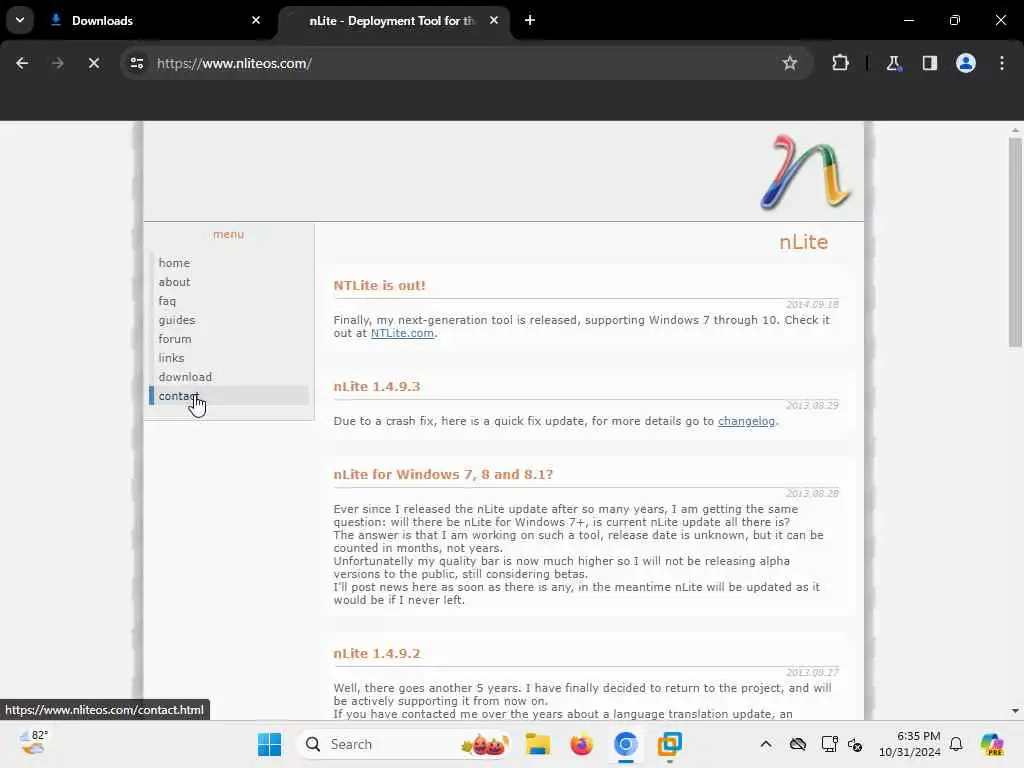The width and height of the screenshot is (1024, 768).
Task: Open Copilot preview icon in taskbar
Action: pos(992,744)
